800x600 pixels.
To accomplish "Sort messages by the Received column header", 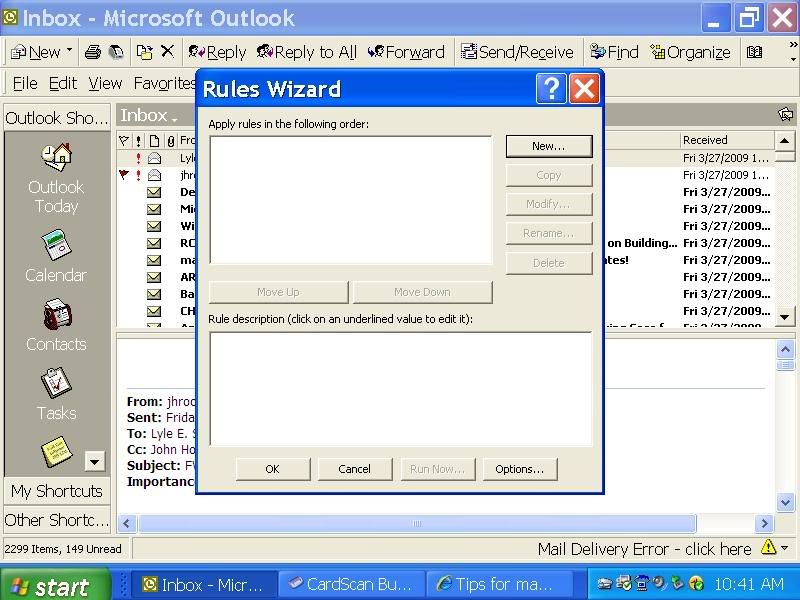I will point(728,140).
